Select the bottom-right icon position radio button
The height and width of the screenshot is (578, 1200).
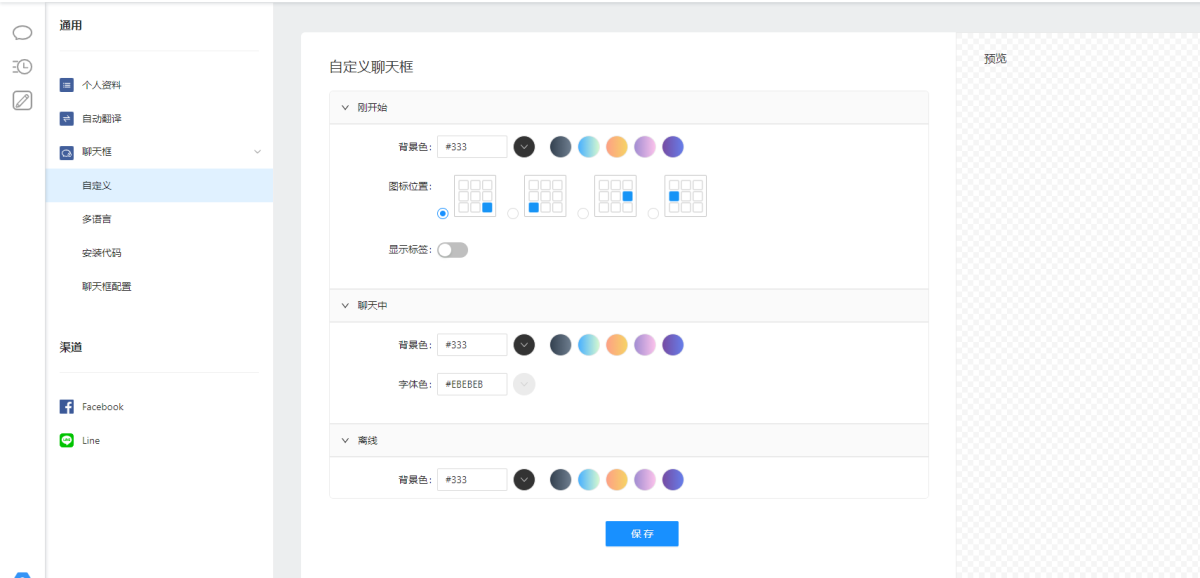(443, 213)
